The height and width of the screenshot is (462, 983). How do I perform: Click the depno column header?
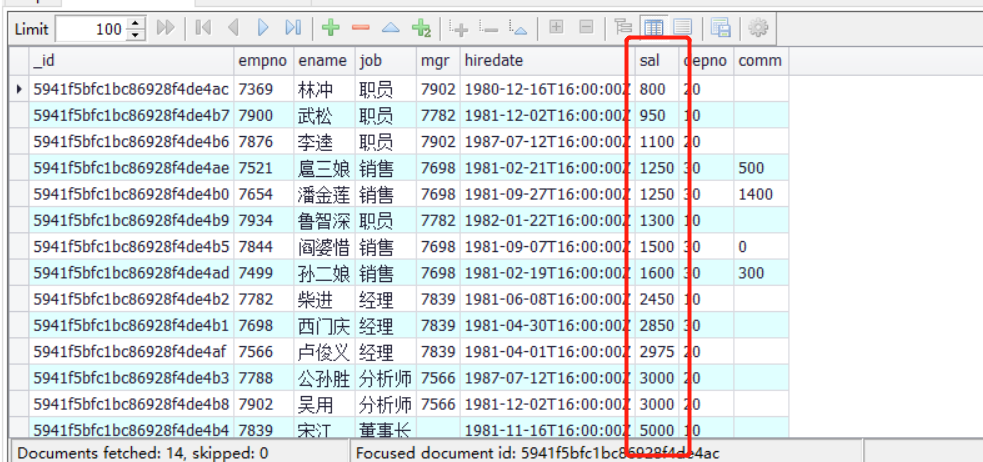(706, 61)
